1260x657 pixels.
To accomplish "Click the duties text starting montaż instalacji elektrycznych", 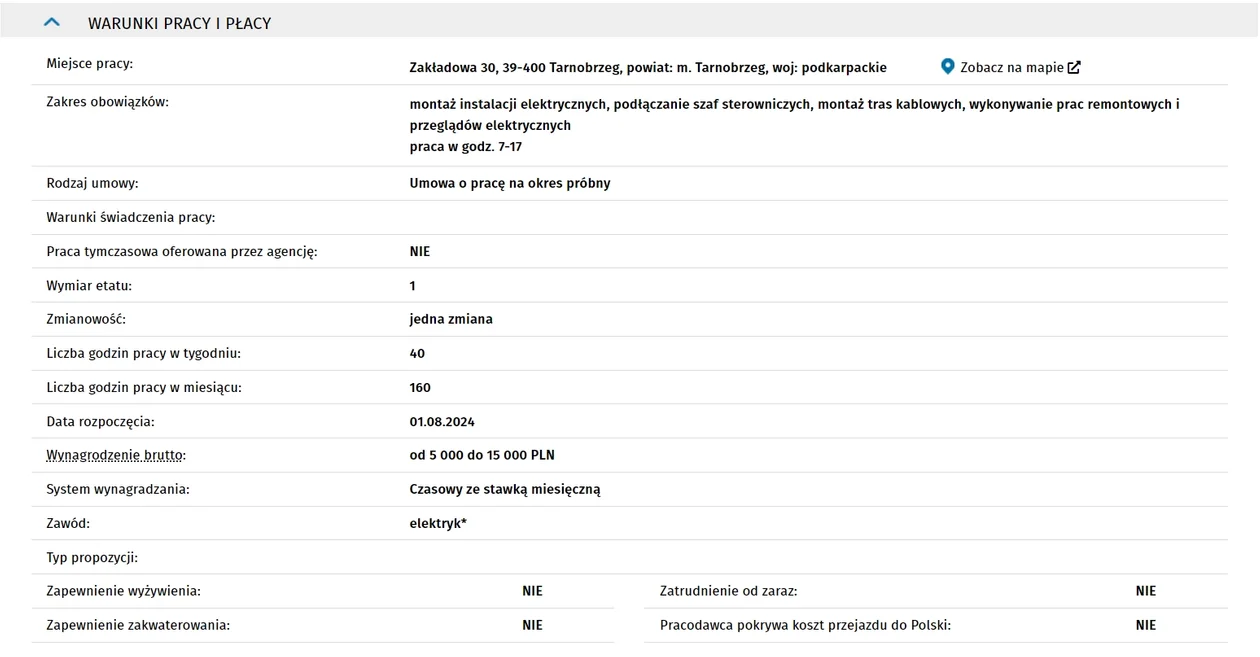I will (x=795, y=115).
